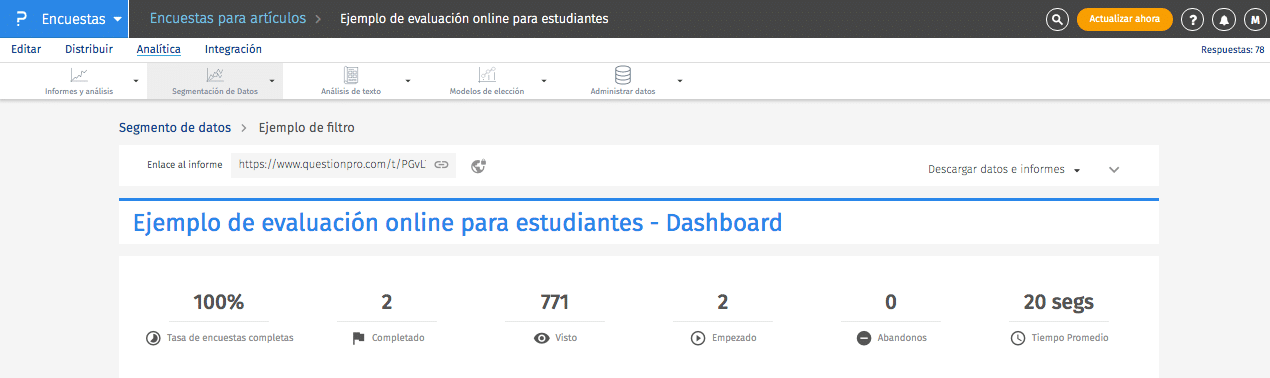Click the Completado count value 2
This screenshot has width=1270, height=378.
coord(387,302)
